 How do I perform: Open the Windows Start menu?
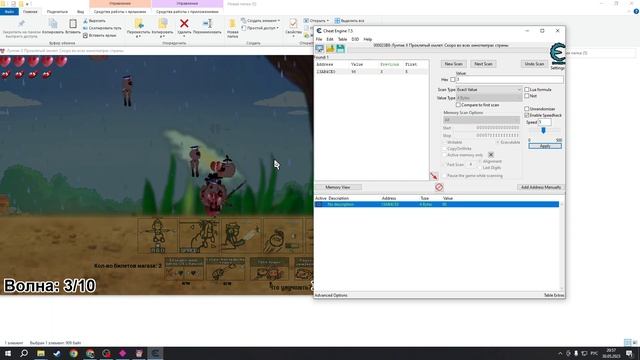[8, 353]
